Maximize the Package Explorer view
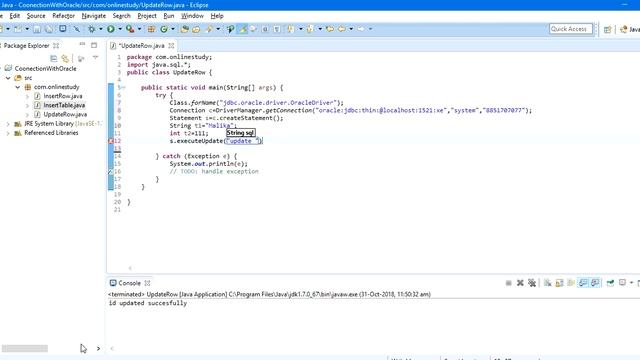Viewport: 640px width, 360px height. 94,45
